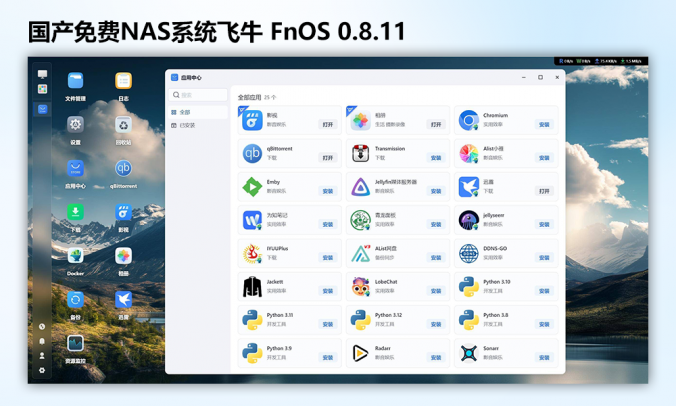Screen dimensions: 676x406
Task: Open the 备份 desktop icon
Action: [x=75, y=300]
